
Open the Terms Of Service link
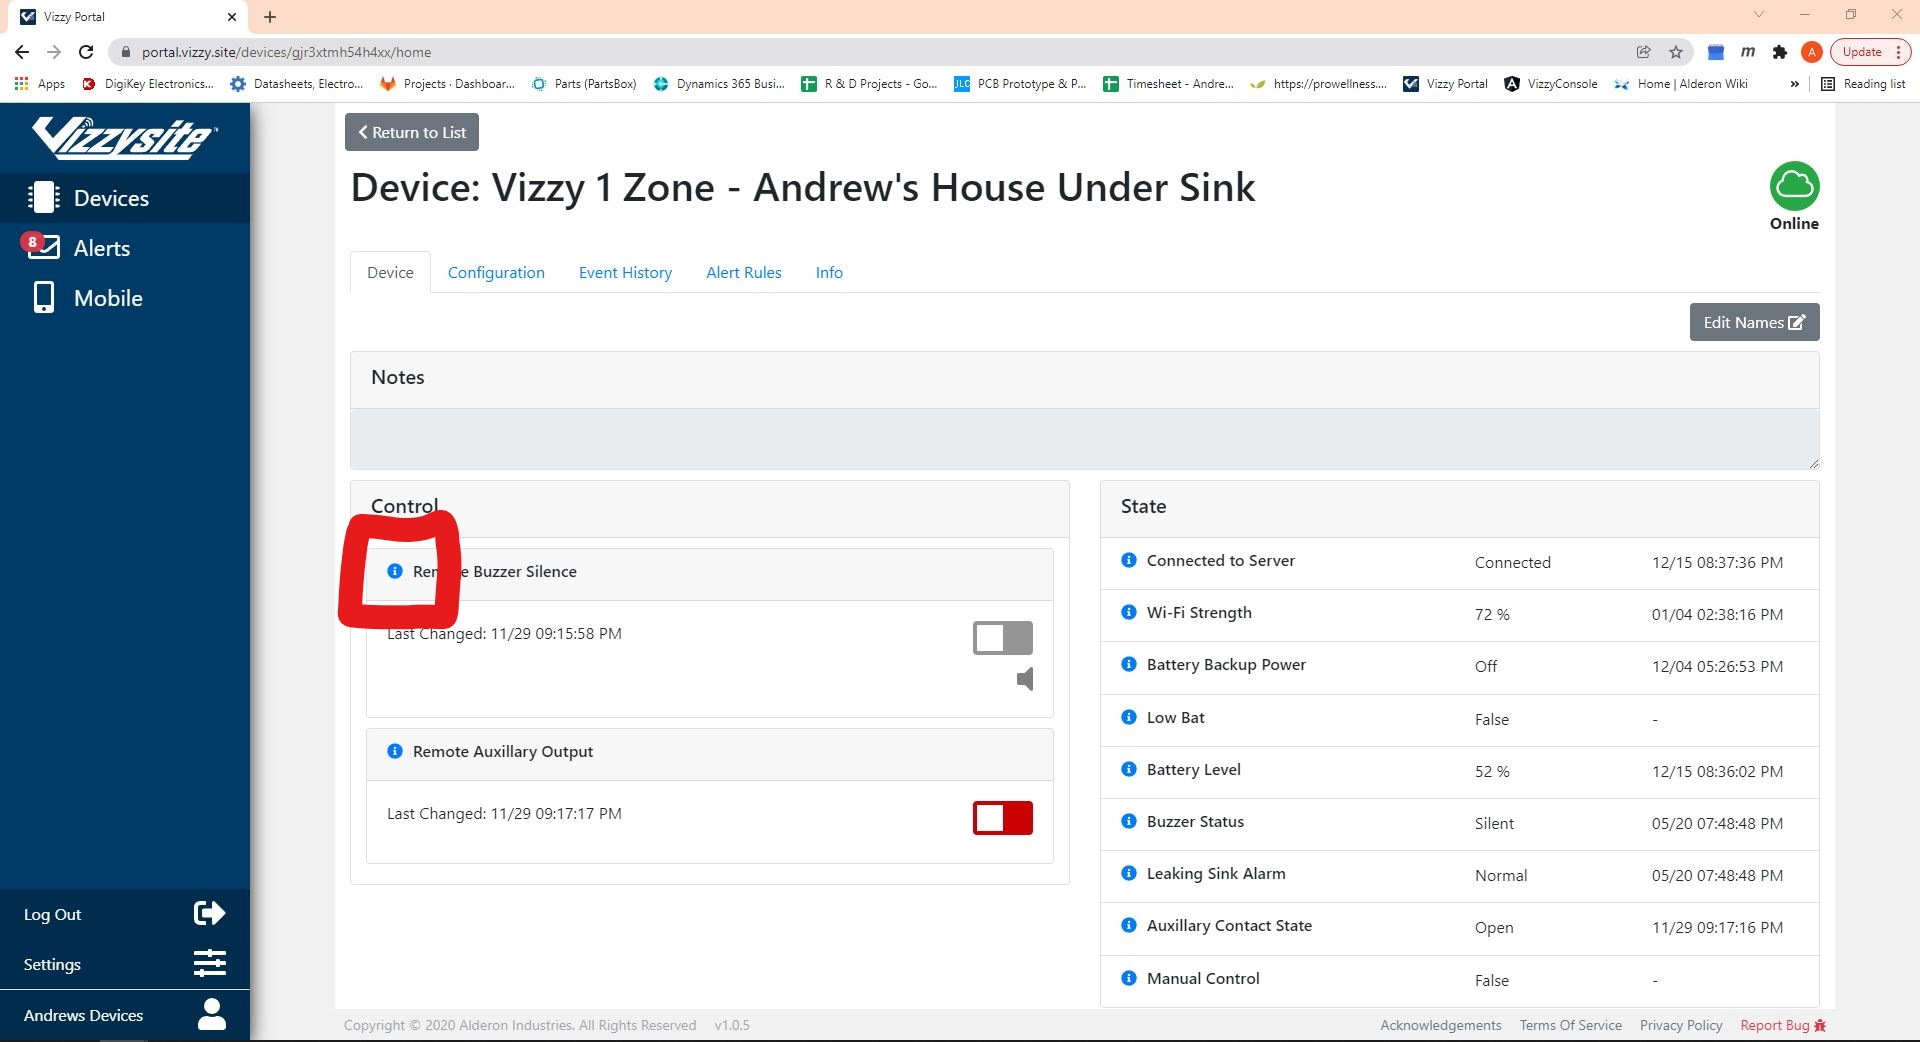(x=1570, y=1025)
